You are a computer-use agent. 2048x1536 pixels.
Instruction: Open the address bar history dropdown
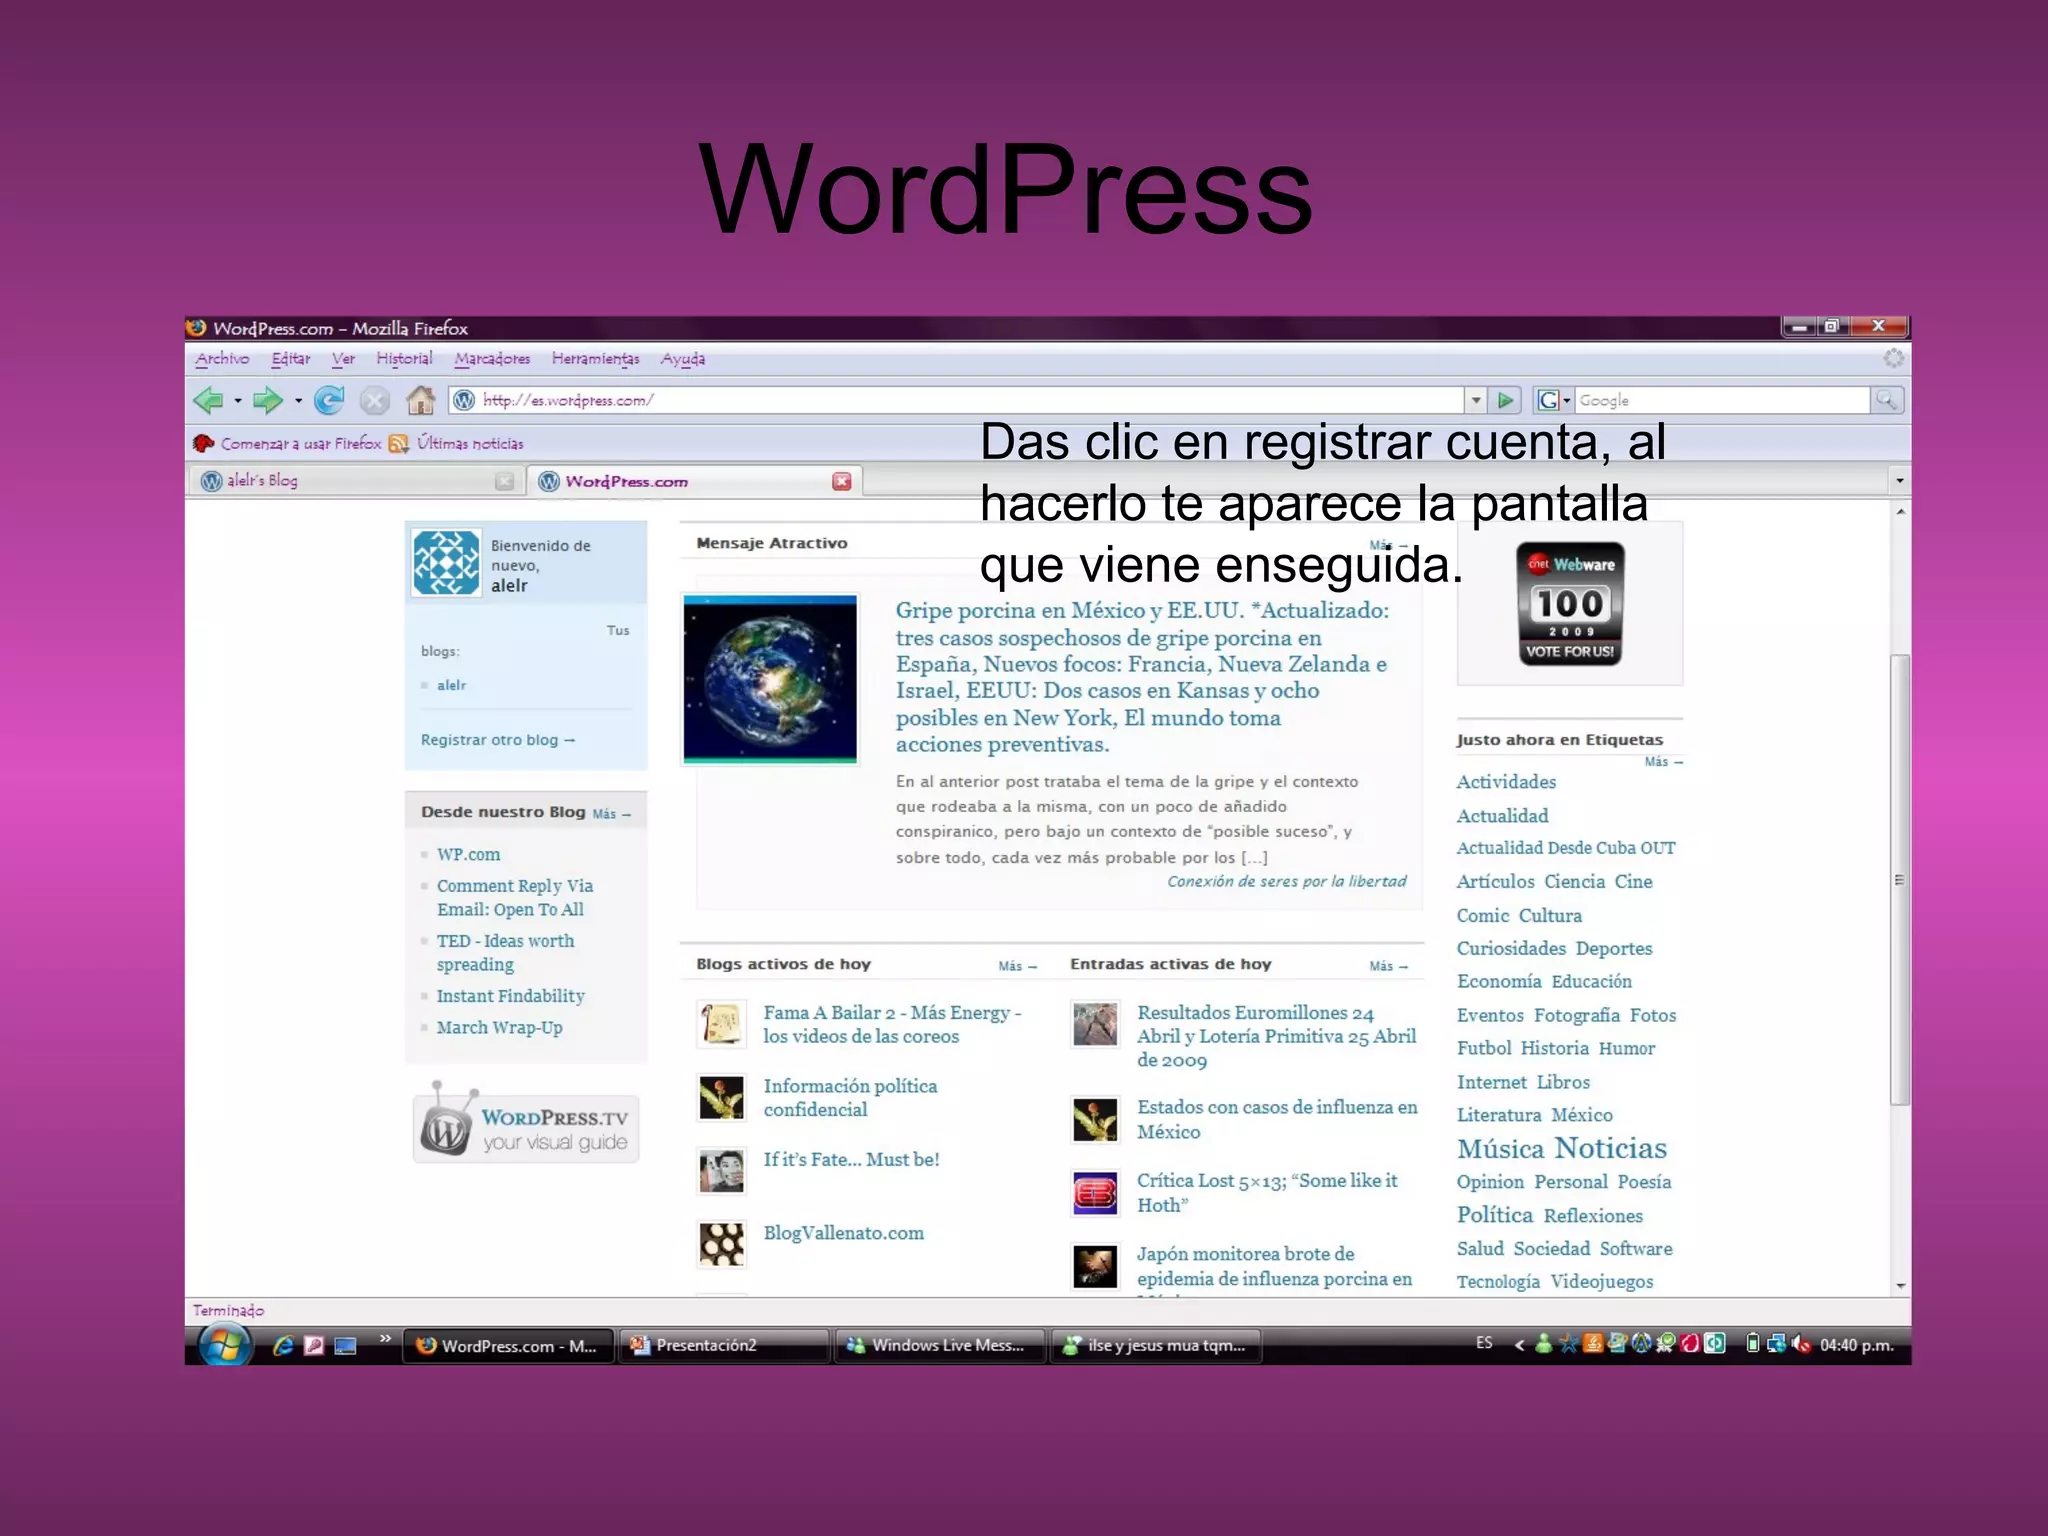(x=1476, y=400)
